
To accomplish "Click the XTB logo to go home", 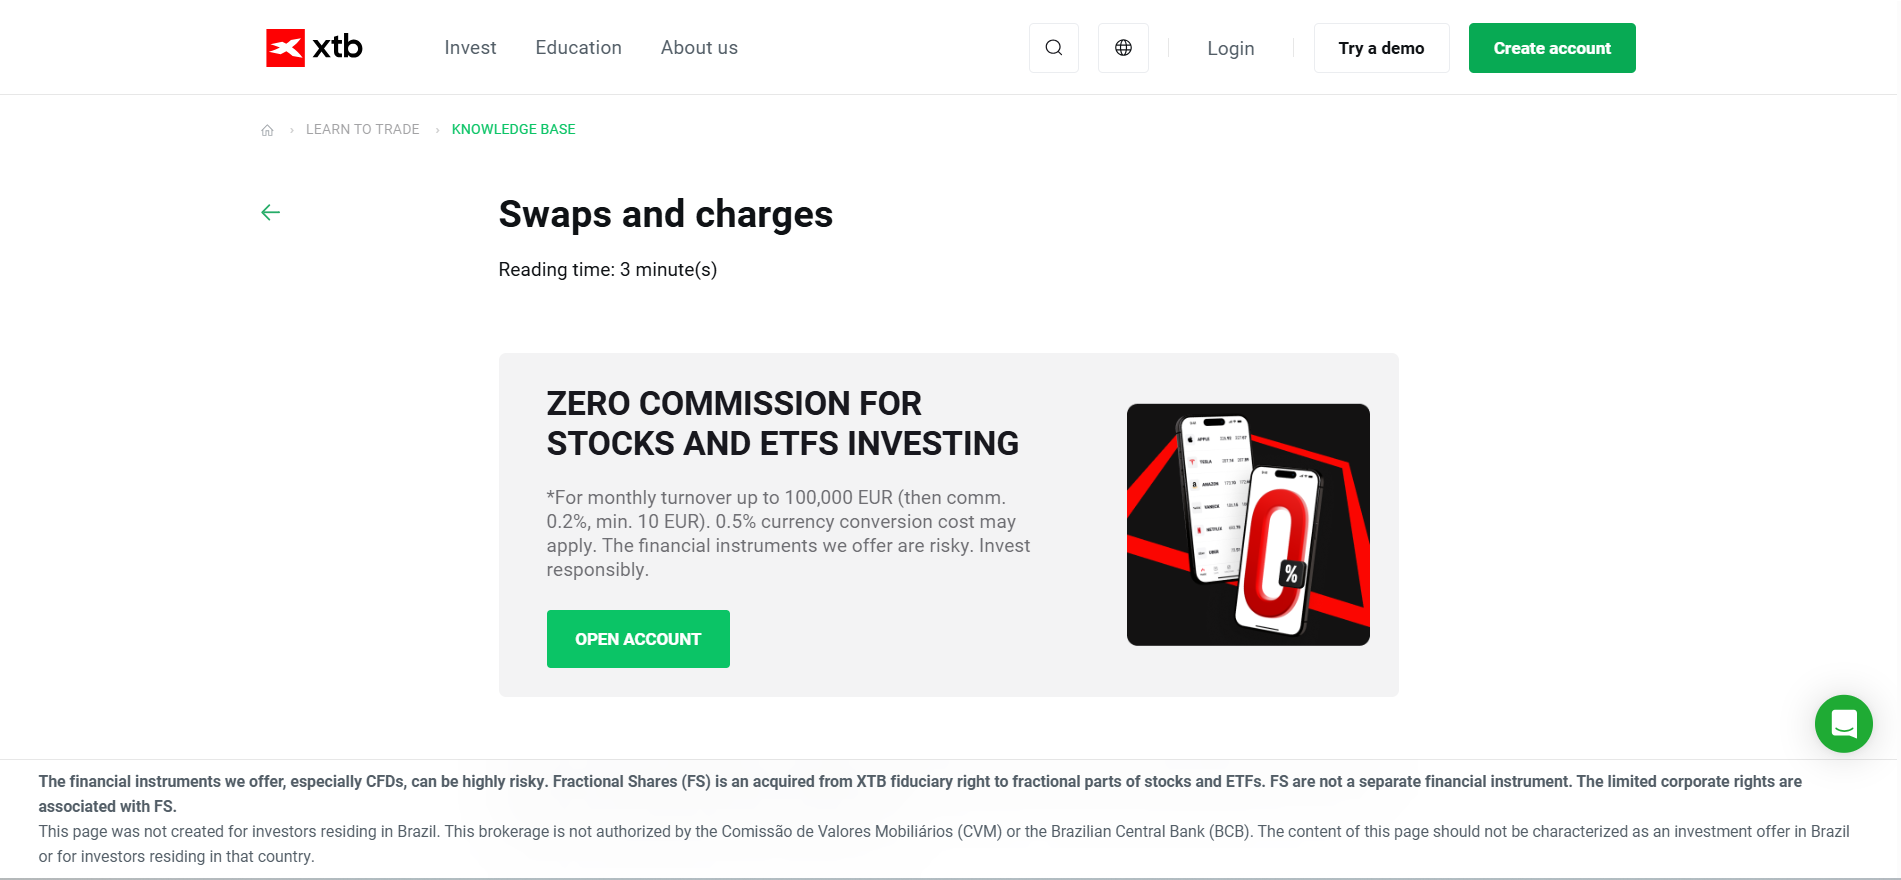I will coord(312,46).
